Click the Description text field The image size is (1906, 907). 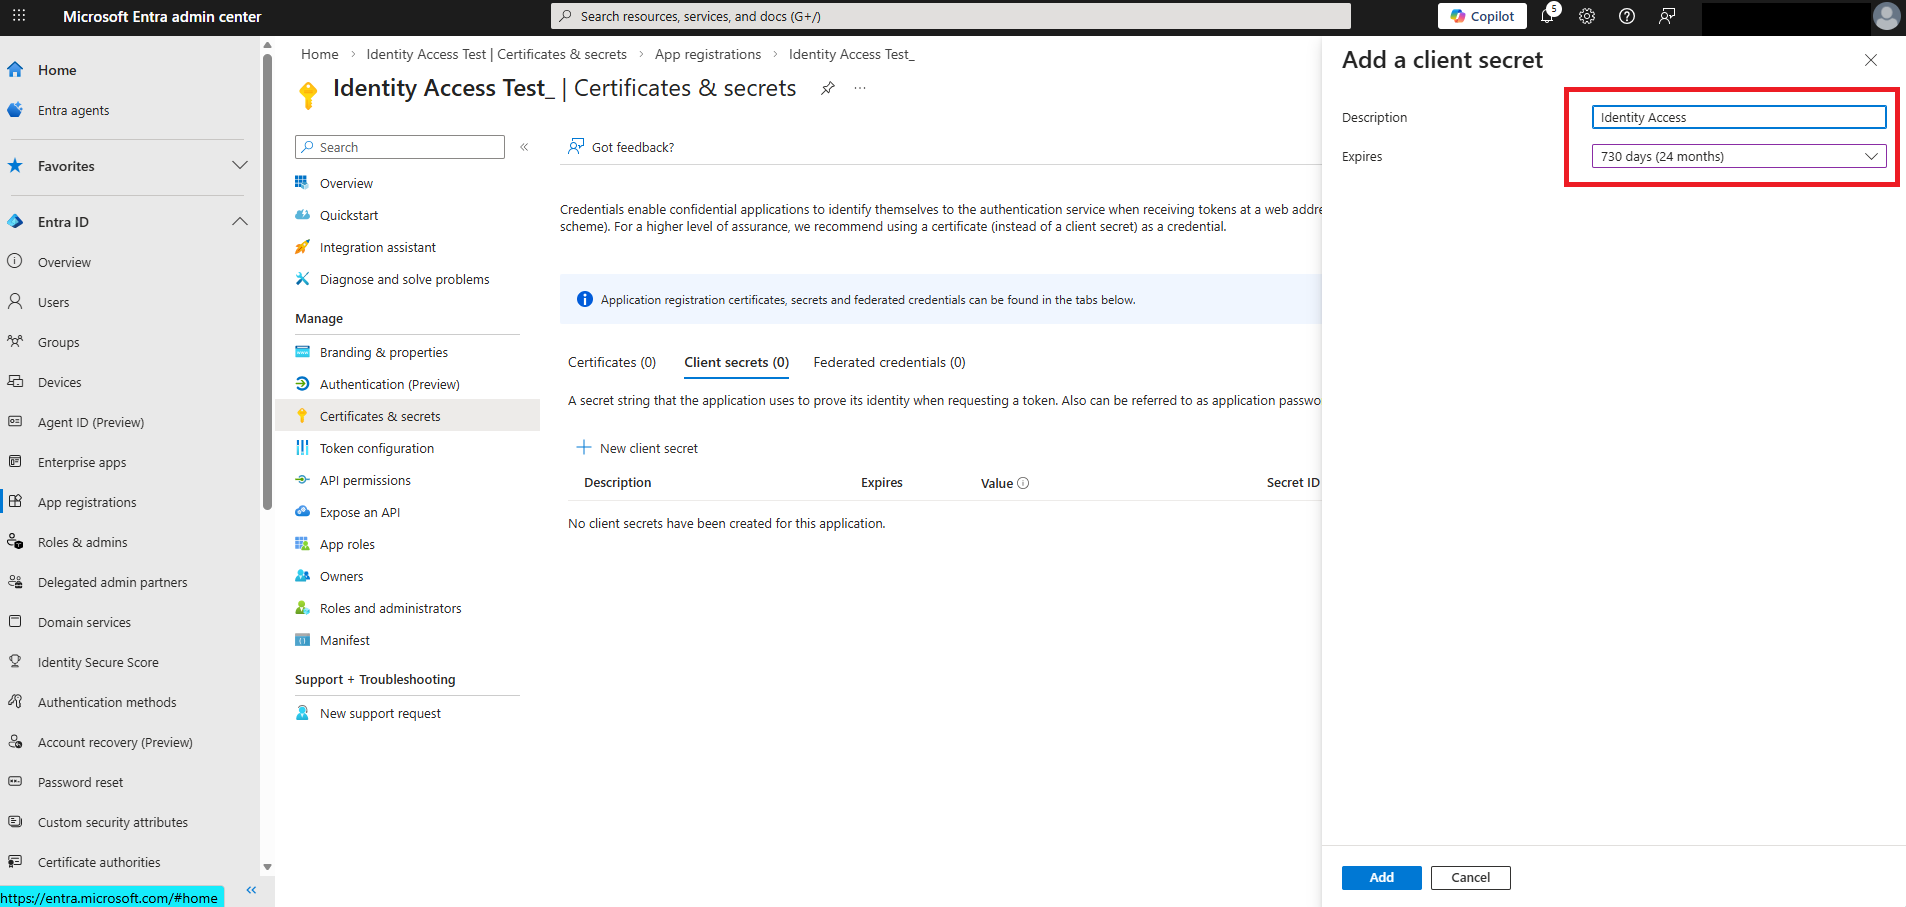coord(1739,117)
